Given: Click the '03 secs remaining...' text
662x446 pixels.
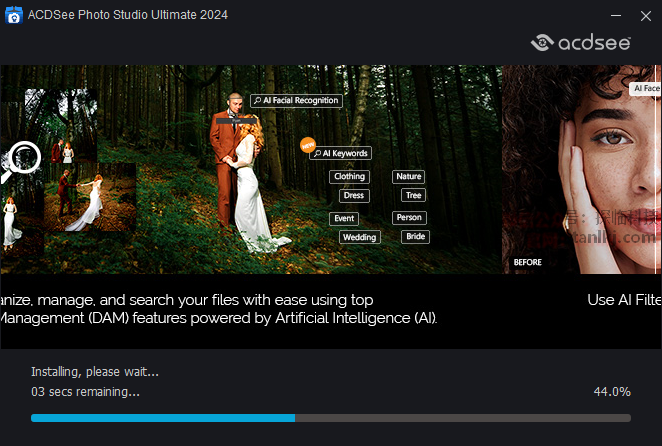Looking at the screenshot, I should [85, 392].
